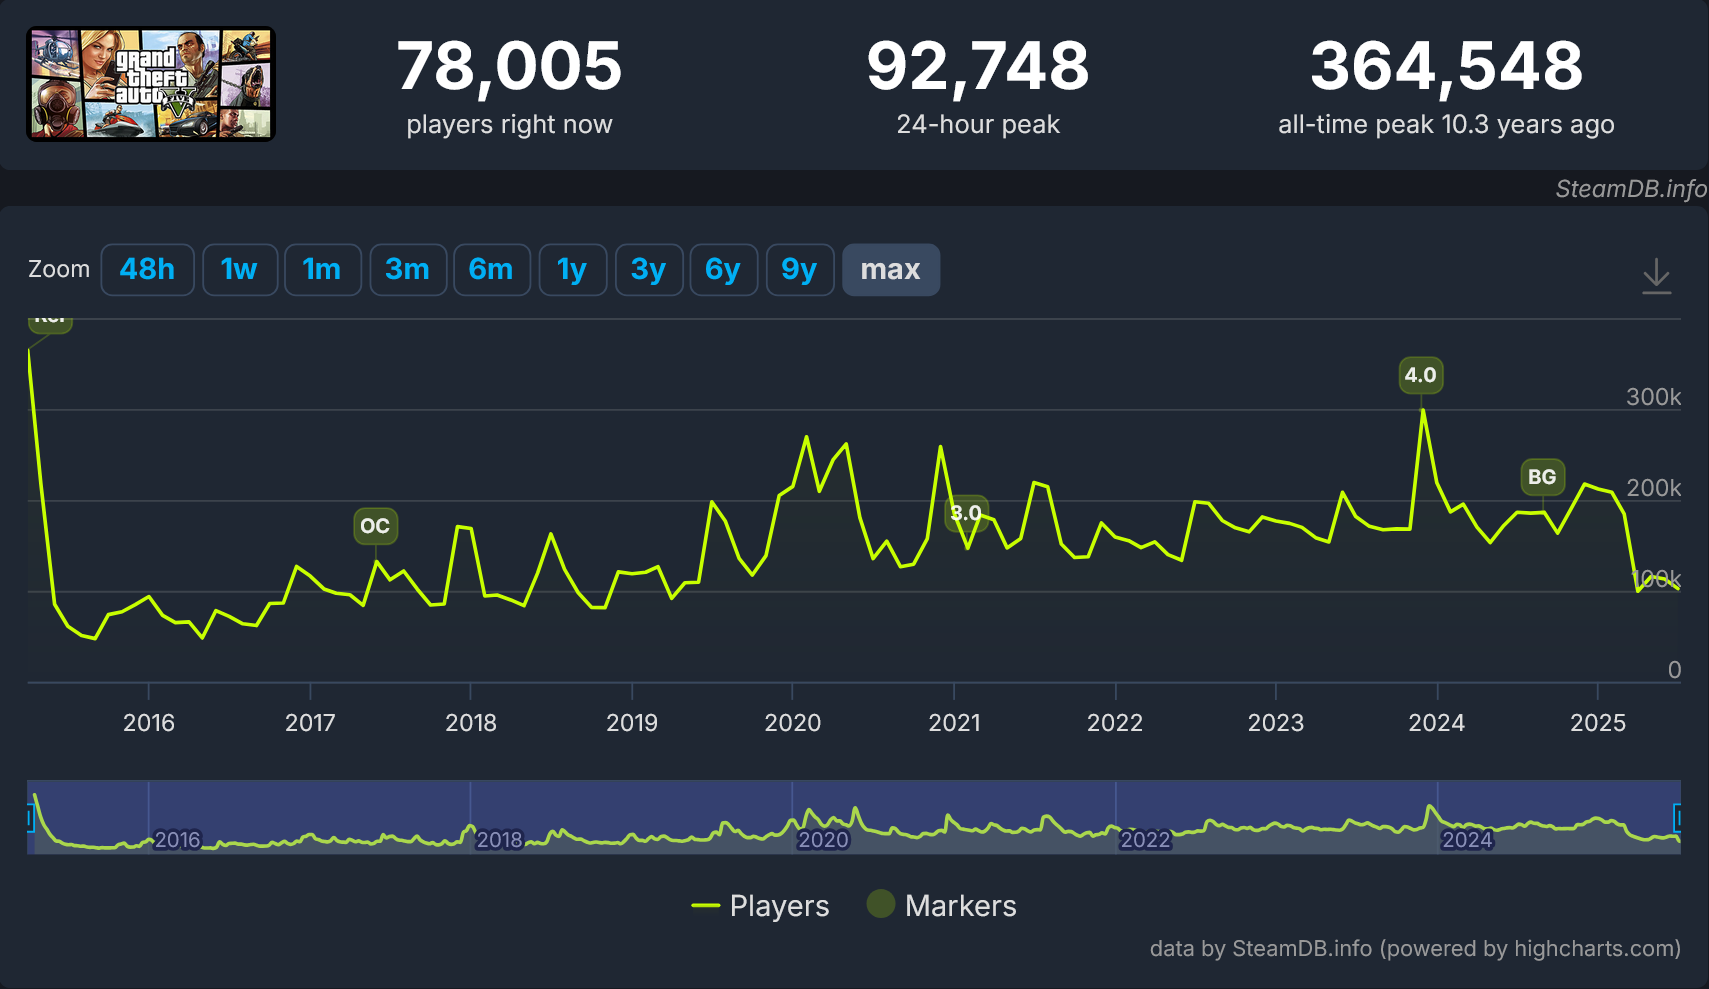Set zoom range to 6y
The image size is (1709, 989).
[x=723, y=269]
